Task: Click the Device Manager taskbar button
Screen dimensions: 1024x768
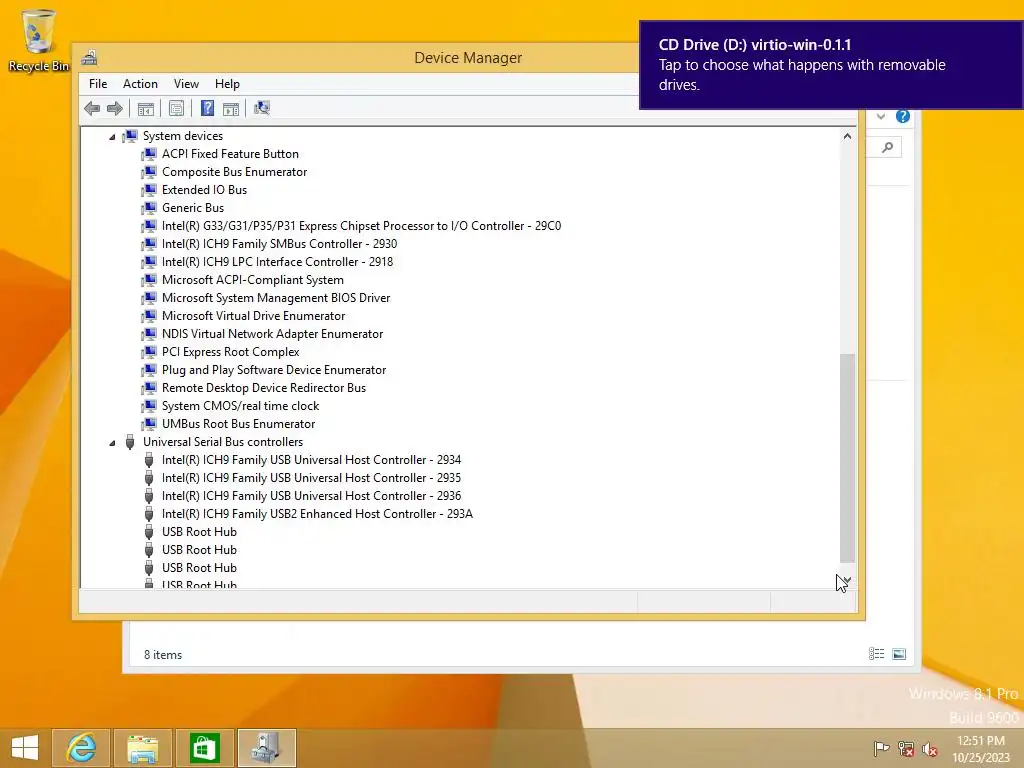Action: (266, 748)
